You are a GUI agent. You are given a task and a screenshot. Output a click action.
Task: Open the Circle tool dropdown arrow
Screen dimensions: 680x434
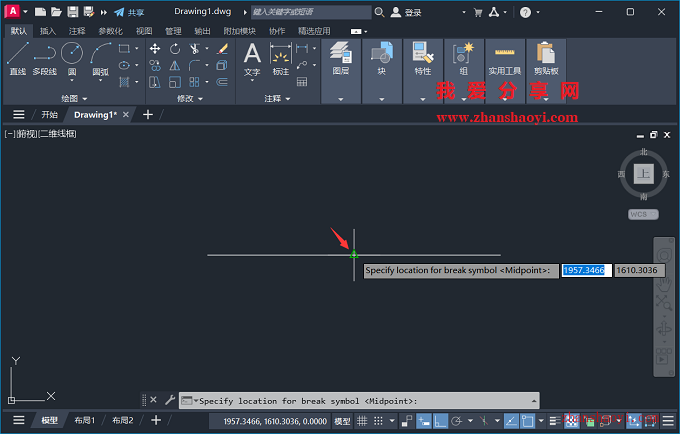click(x=72, y=81)
